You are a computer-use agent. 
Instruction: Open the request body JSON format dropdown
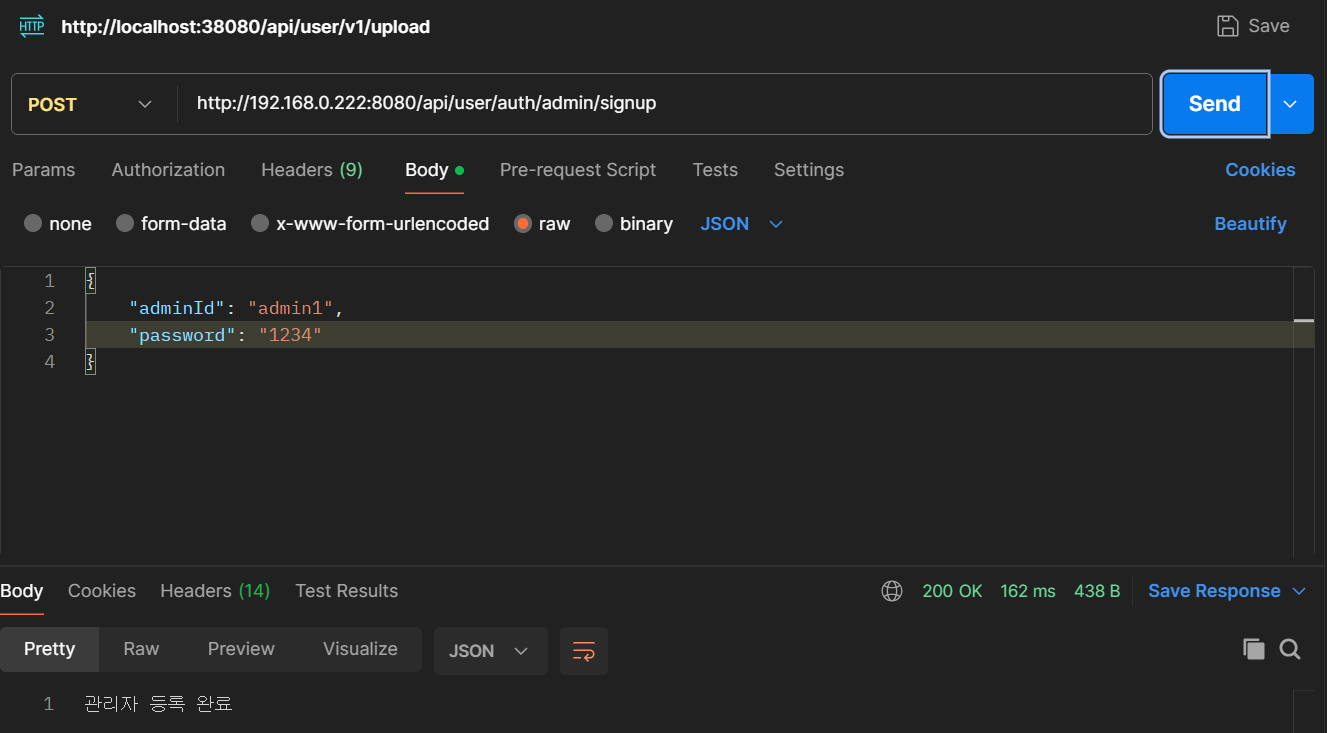pyautogui.click(x=741, y=224)
